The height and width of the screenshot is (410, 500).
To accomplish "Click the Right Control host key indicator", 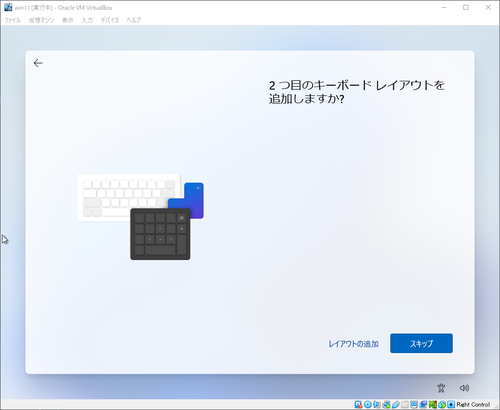I will 473,405.
